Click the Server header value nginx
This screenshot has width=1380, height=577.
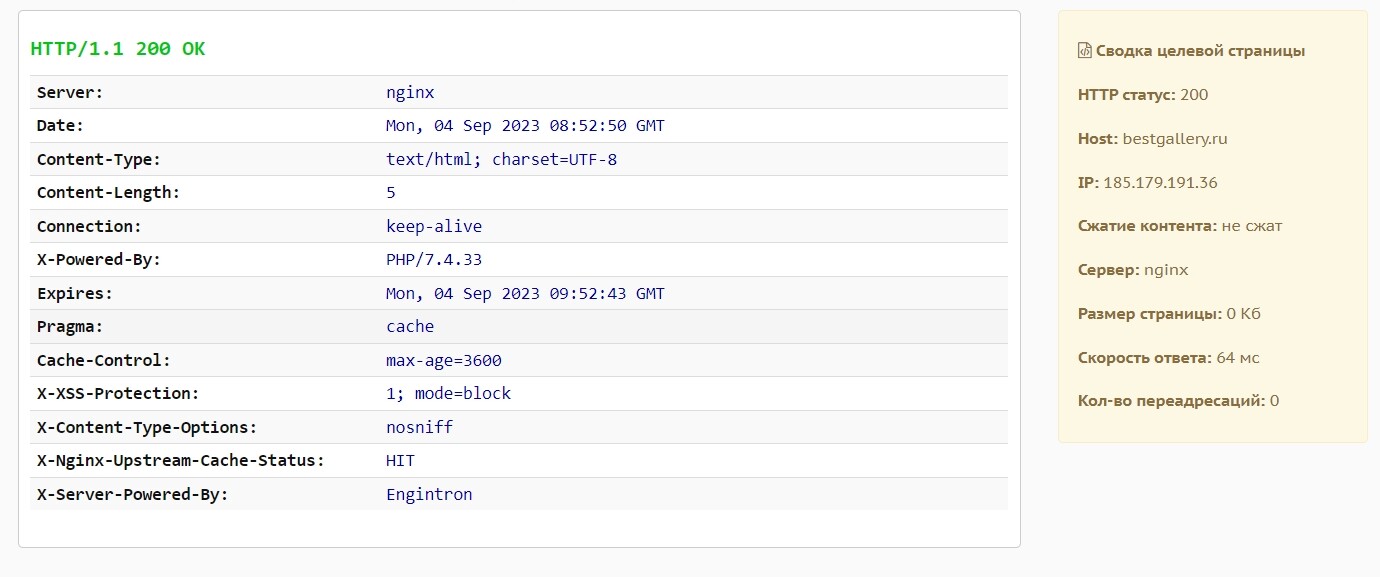coord(410,93)
